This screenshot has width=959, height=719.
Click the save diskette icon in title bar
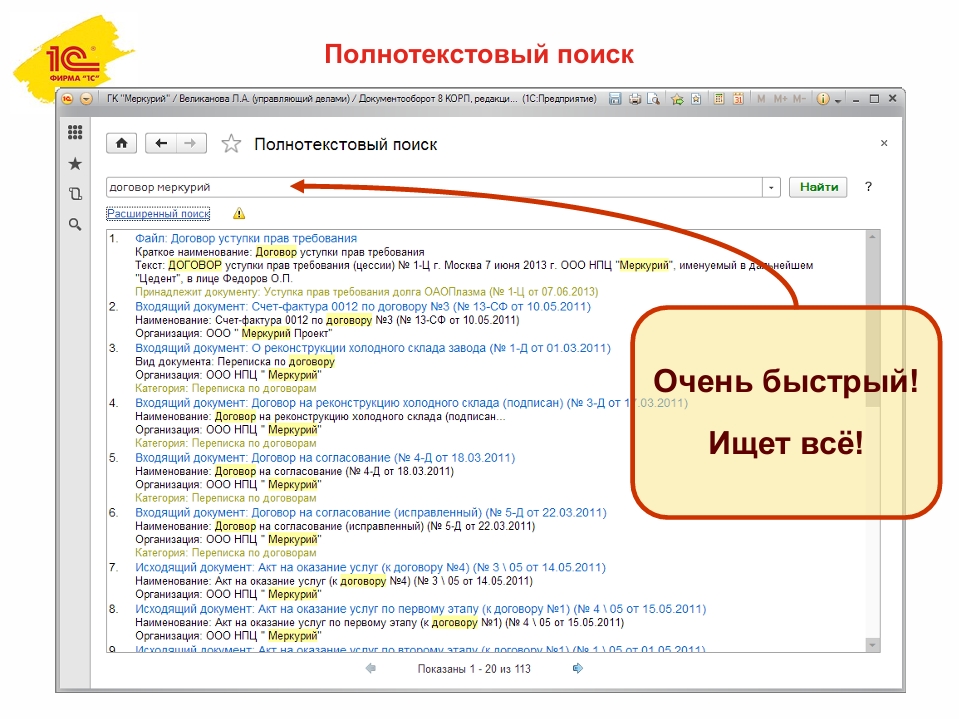616,99
